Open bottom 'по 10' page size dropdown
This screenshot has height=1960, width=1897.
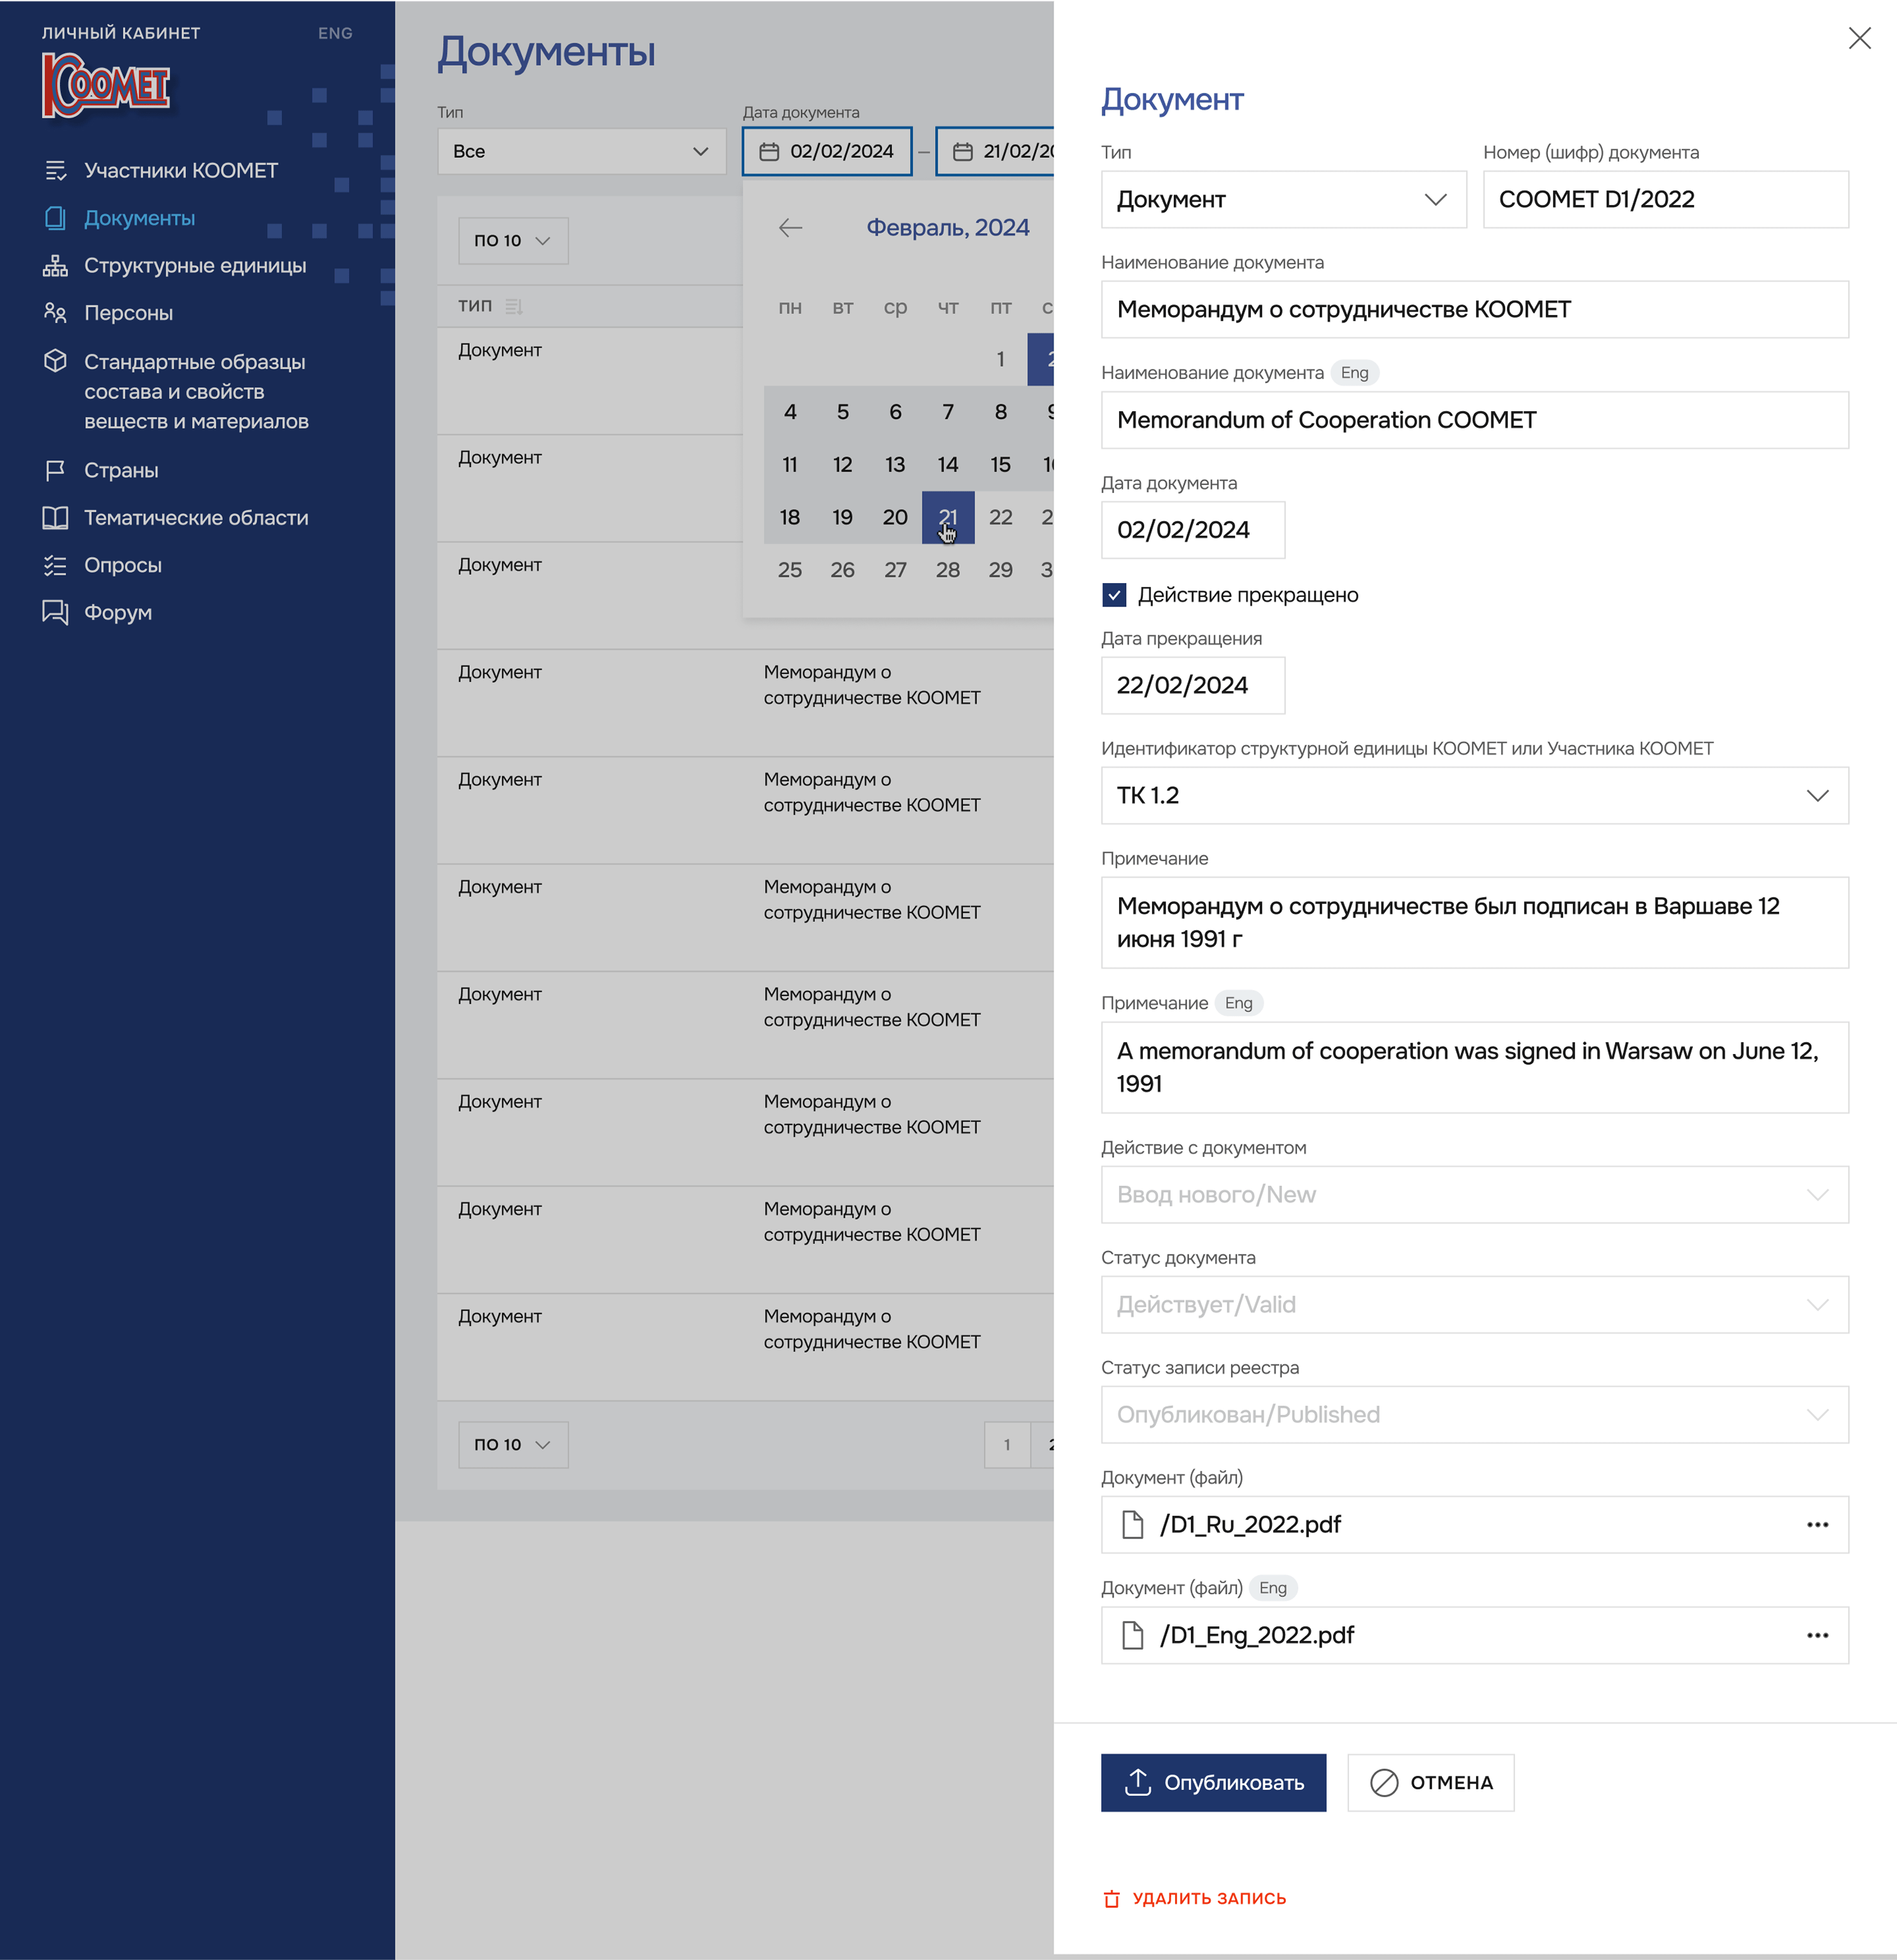click(513, 1445)
